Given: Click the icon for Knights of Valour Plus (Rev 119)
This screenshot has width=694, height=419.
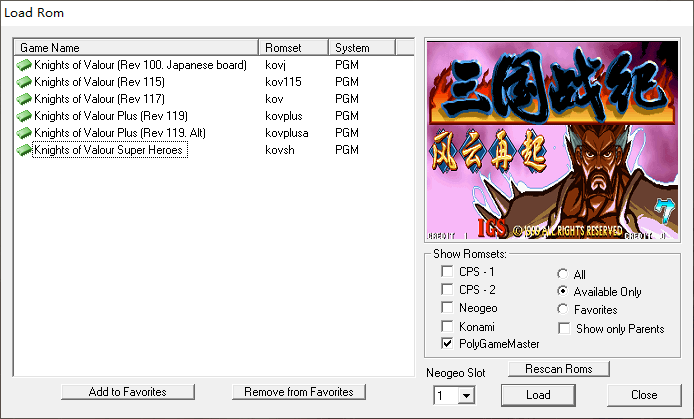Looking at the screenshot, I should [x=25, y=116].
